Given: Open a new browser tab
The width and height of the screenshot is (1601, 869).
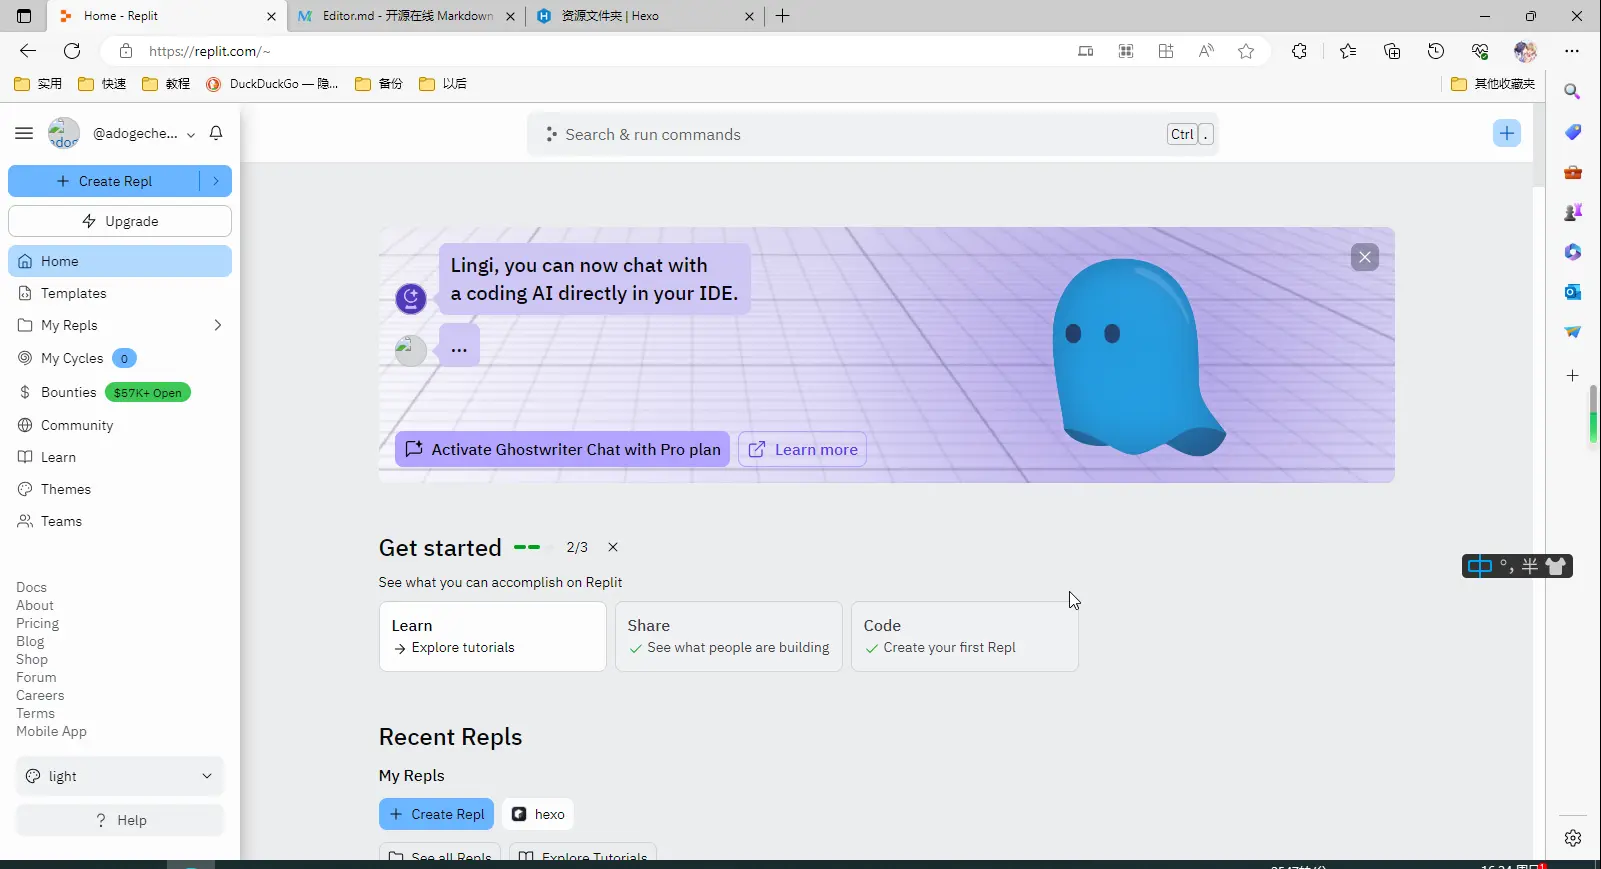Looking at the screenshot, I should coord(783,16).
